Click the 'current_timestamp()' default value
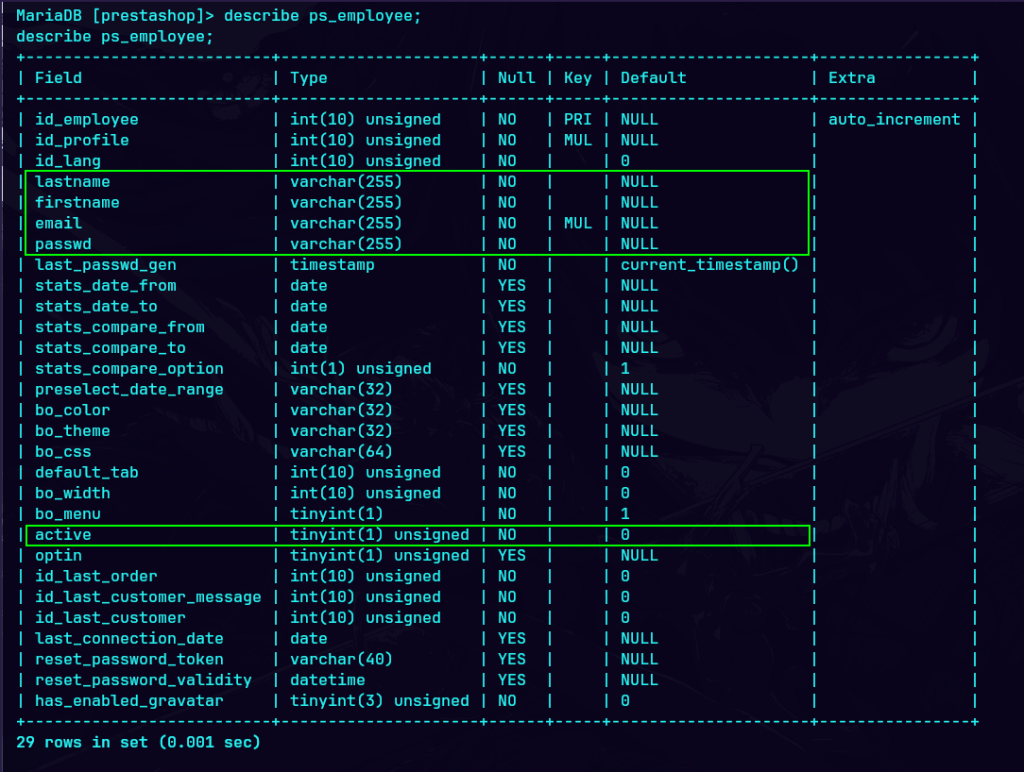The width and height of the screenshot is (1024, 772). coord(709,265)
